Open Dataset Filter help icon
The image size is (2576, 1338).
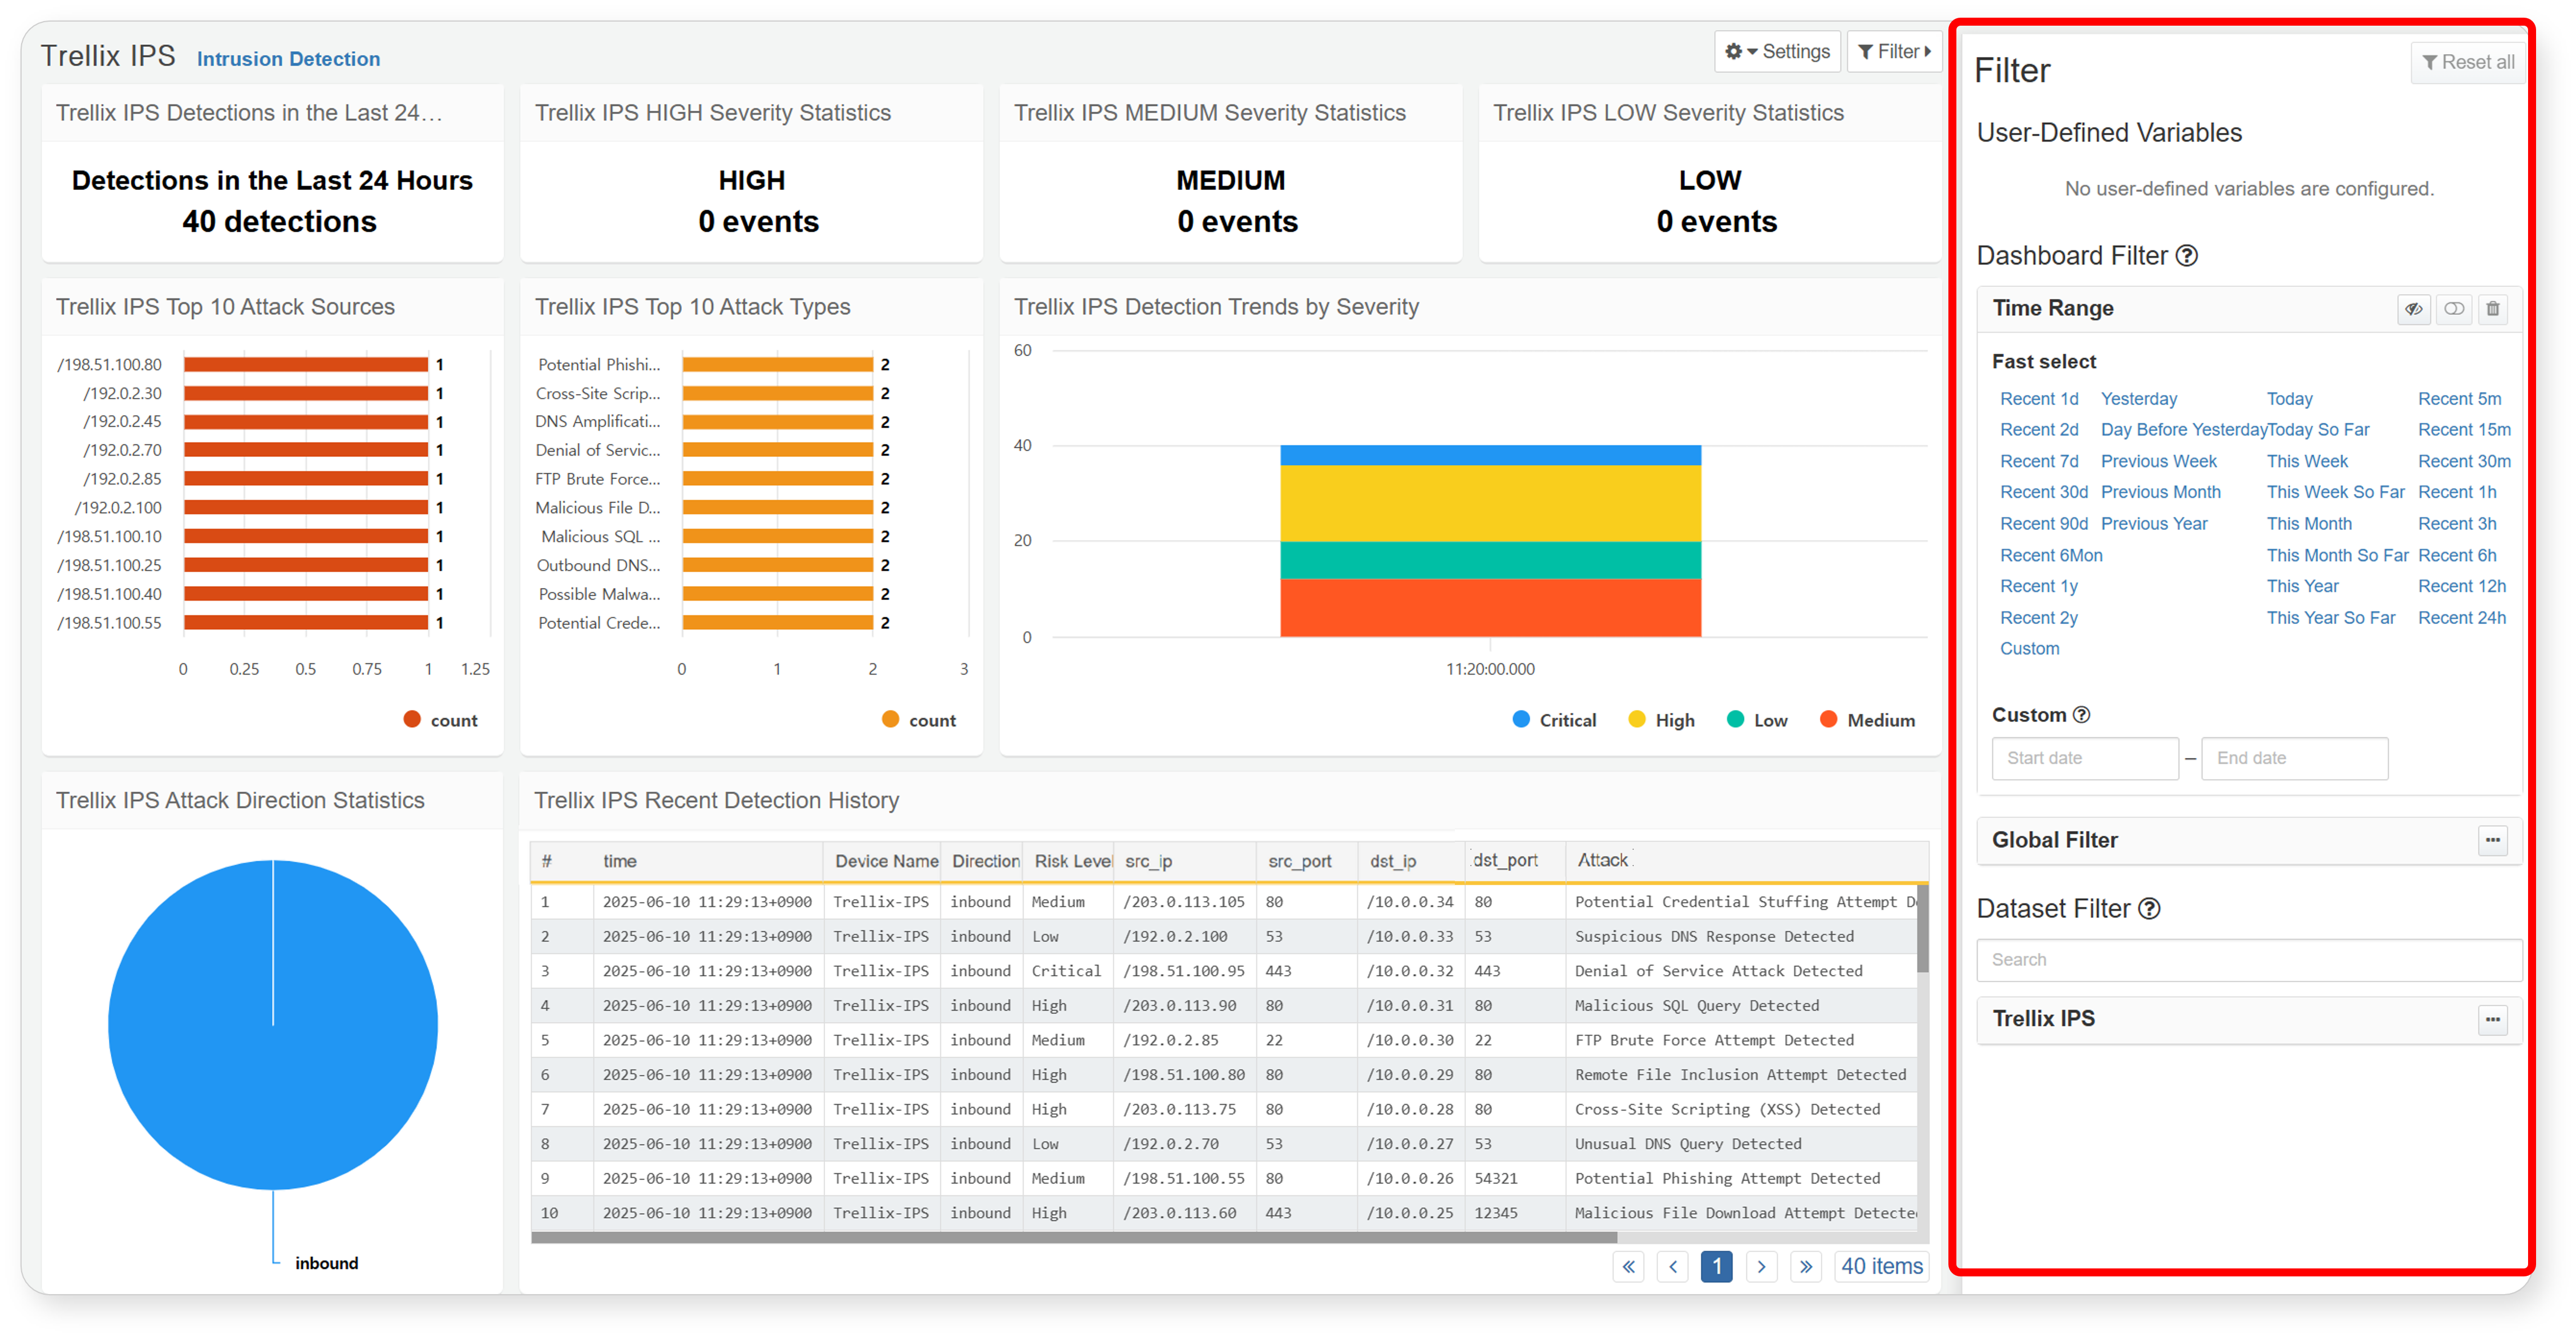click(x=2149, y=909)
